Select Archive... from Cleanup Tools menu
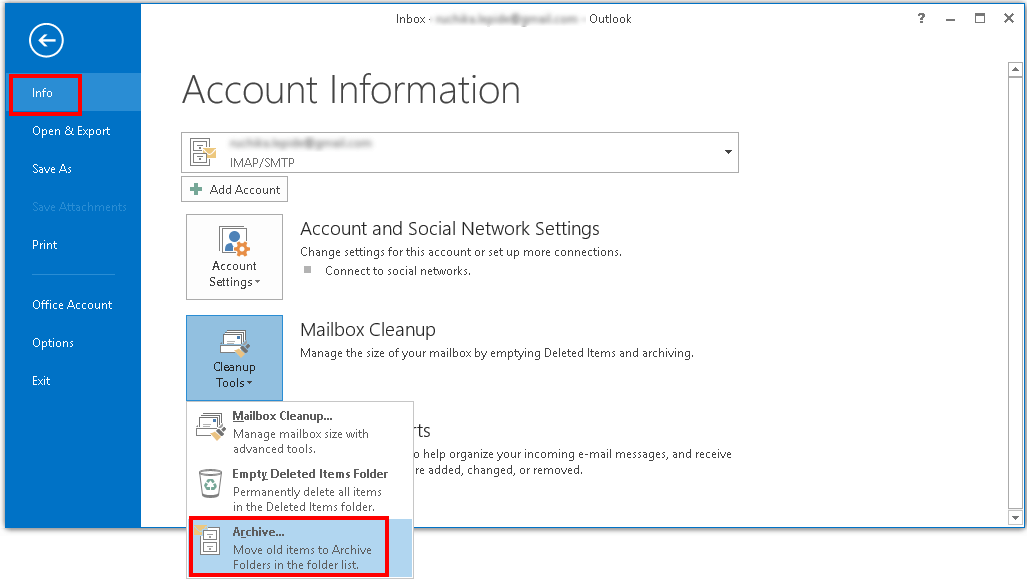The image size is (1027, 582). click(x=301, y=547)
